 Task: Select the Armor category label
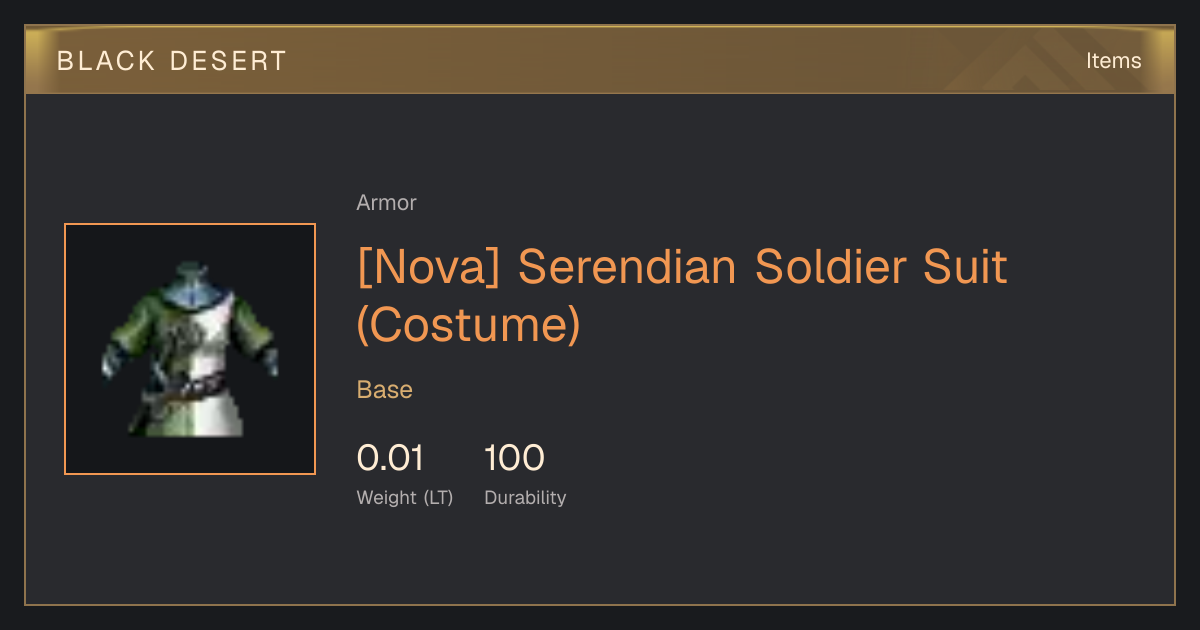coord(386,203)
